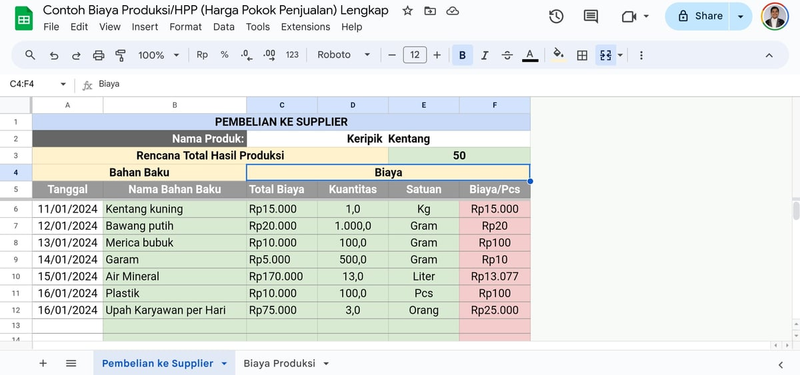Redo the last action

(76, 55)
